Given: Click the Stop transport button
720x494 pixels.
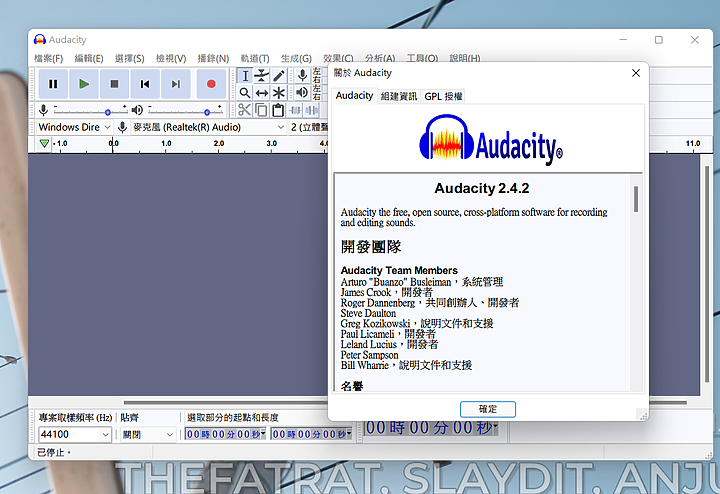Looking at the screenshot, I should click(114, 84).
